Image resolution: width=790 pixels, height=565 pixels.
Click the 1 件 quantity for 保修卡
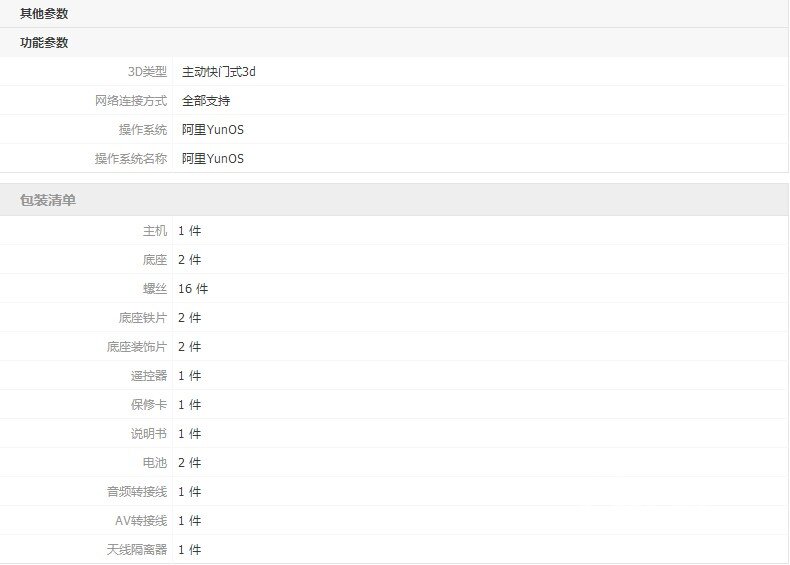tap(189, 405)
